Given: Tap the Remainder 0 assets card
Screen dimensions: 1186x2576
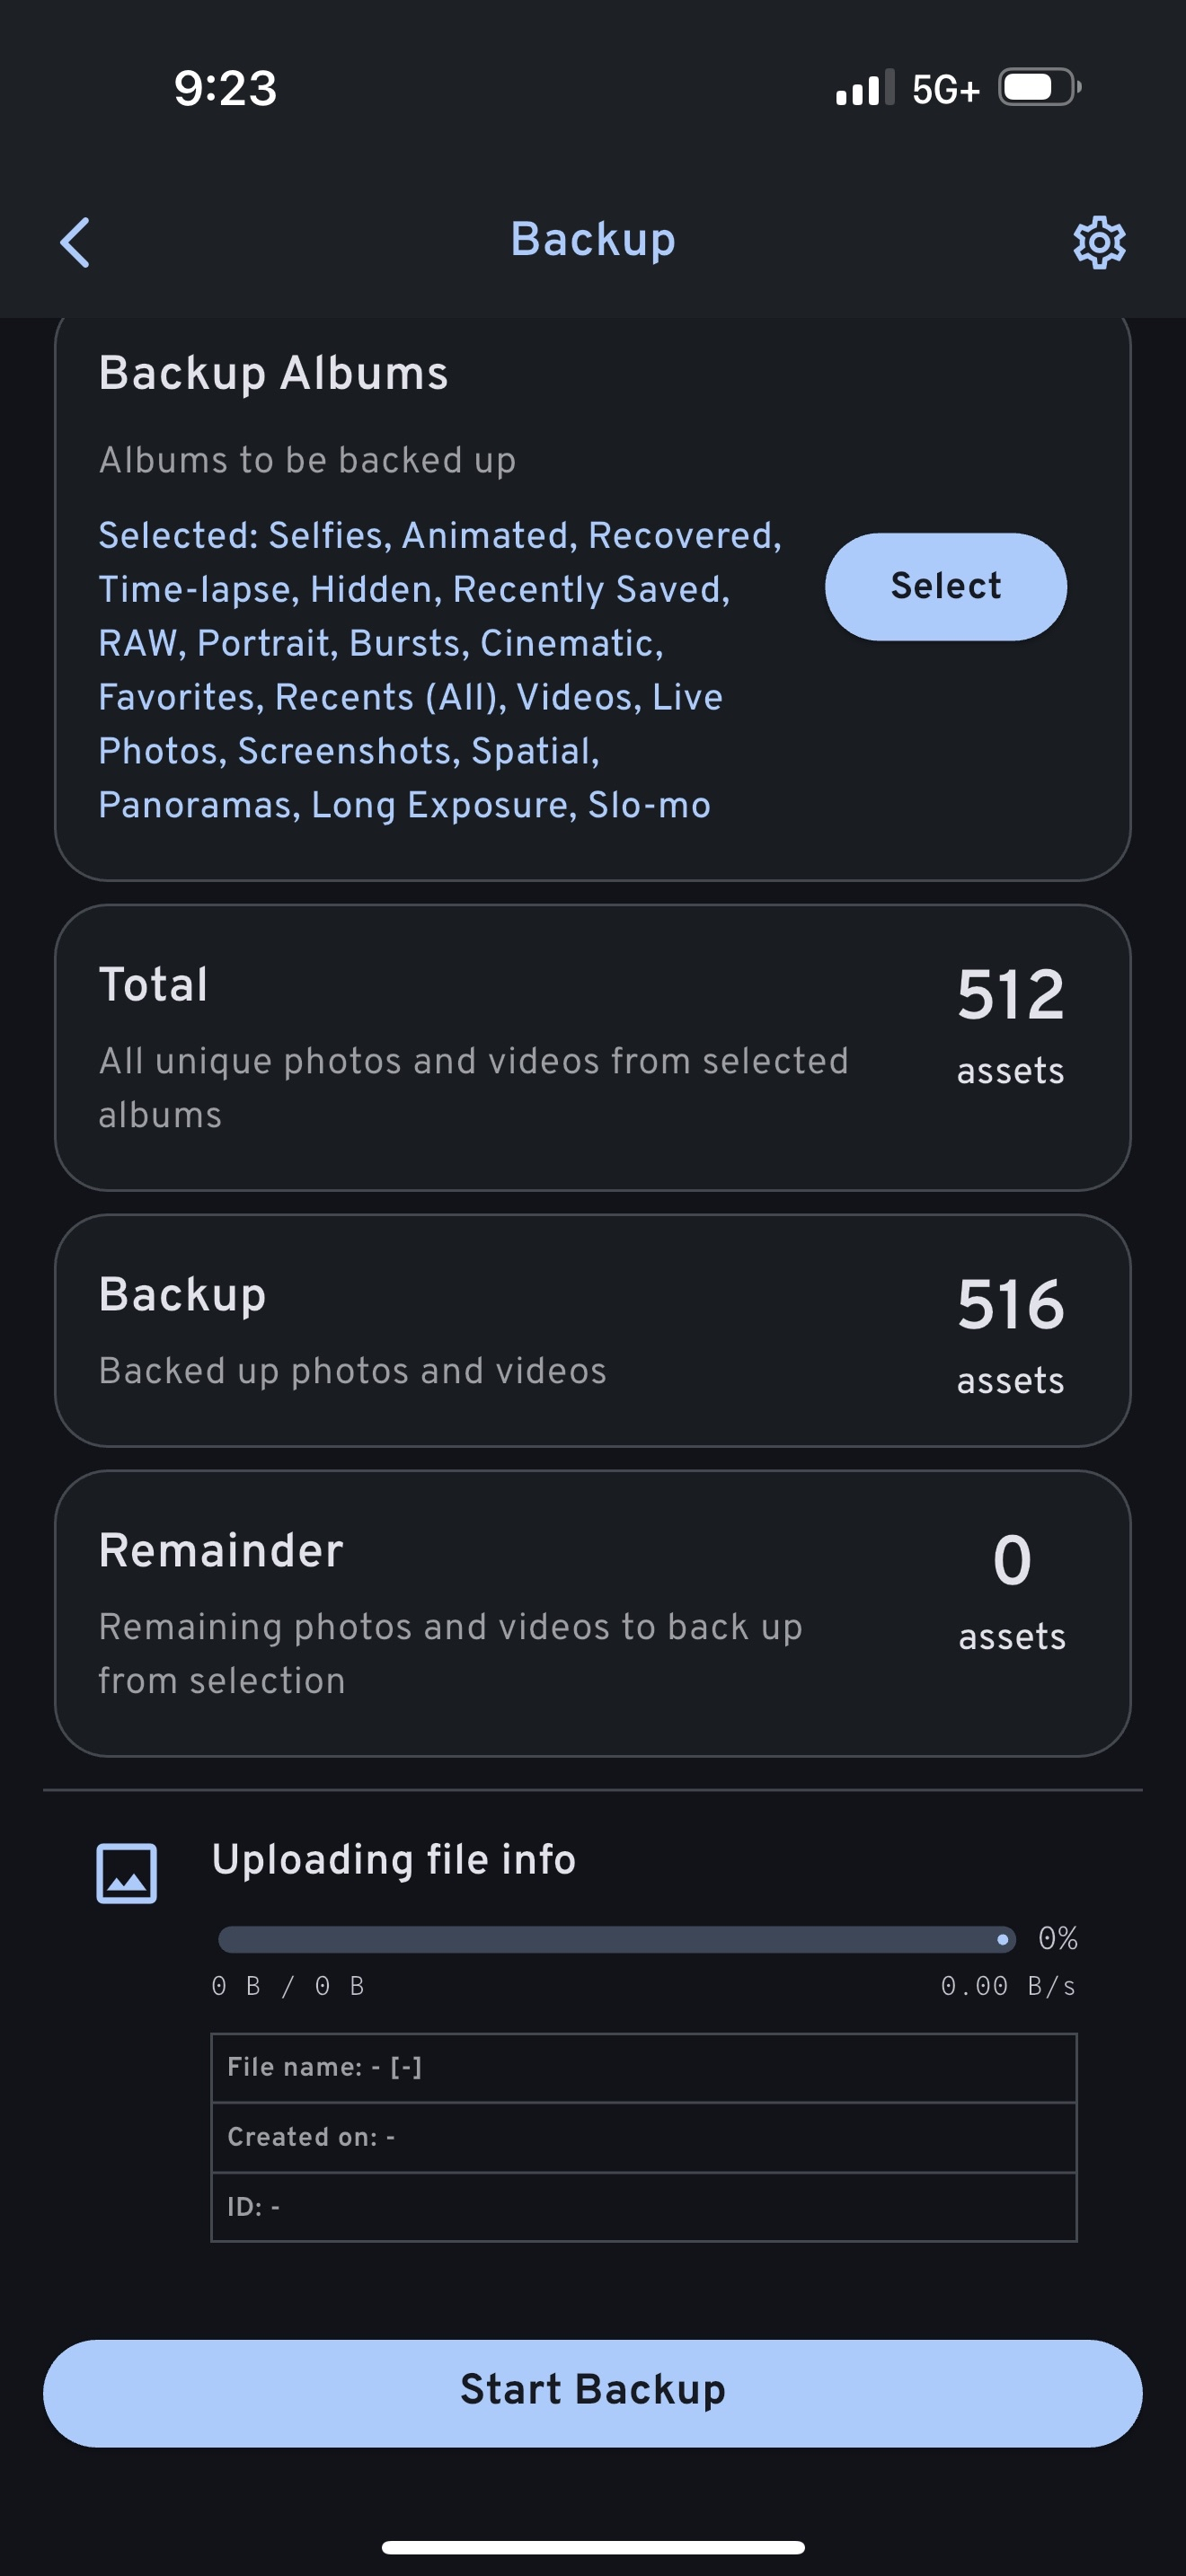Looking at the screenshot, I should tap(592, 1612).
